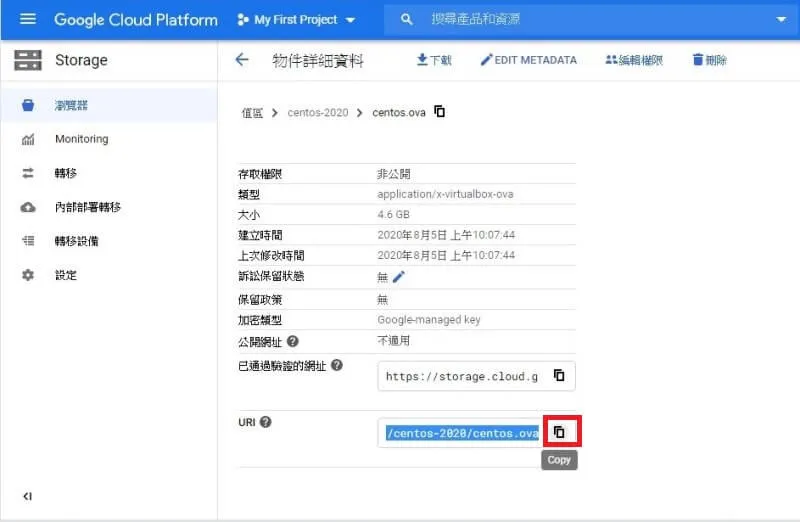This screenshot has width=800, height=522.
Task: Click the centos.ova breadcrumb text
Action: click(399, 112)
